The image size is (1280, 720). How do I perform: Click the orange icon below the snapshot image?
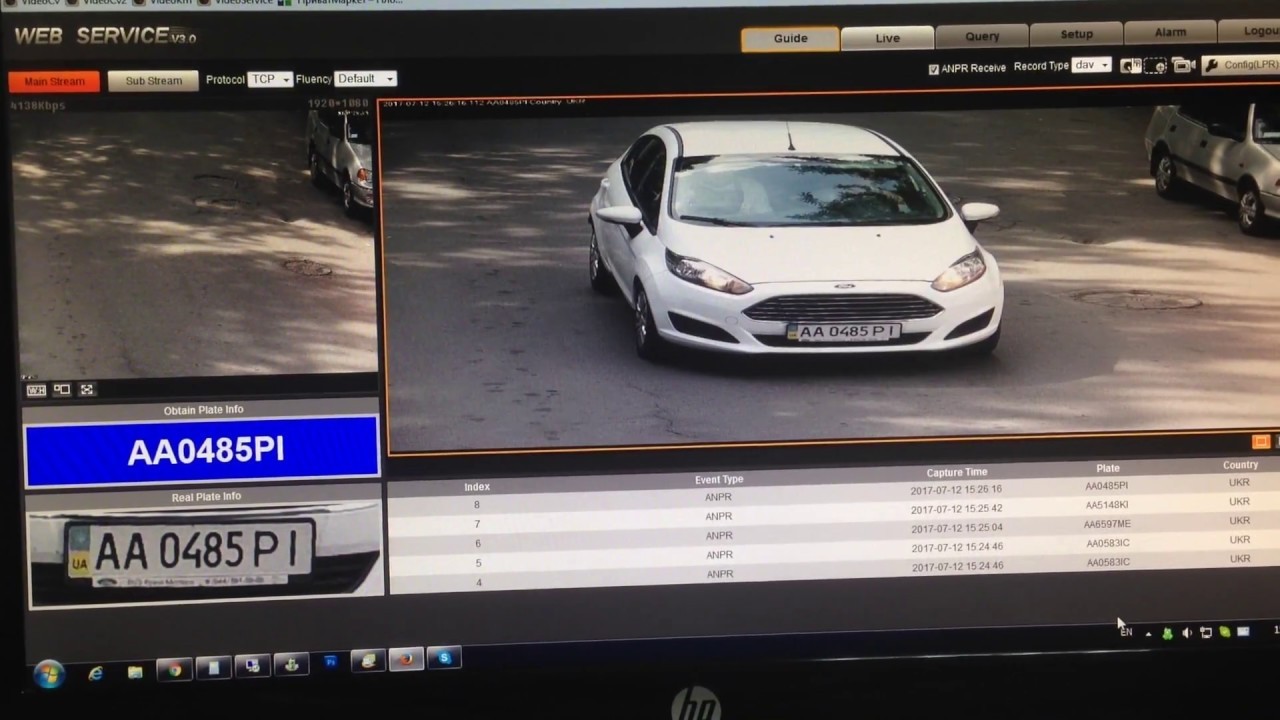pyautogui.click(x=1260, y=441)
